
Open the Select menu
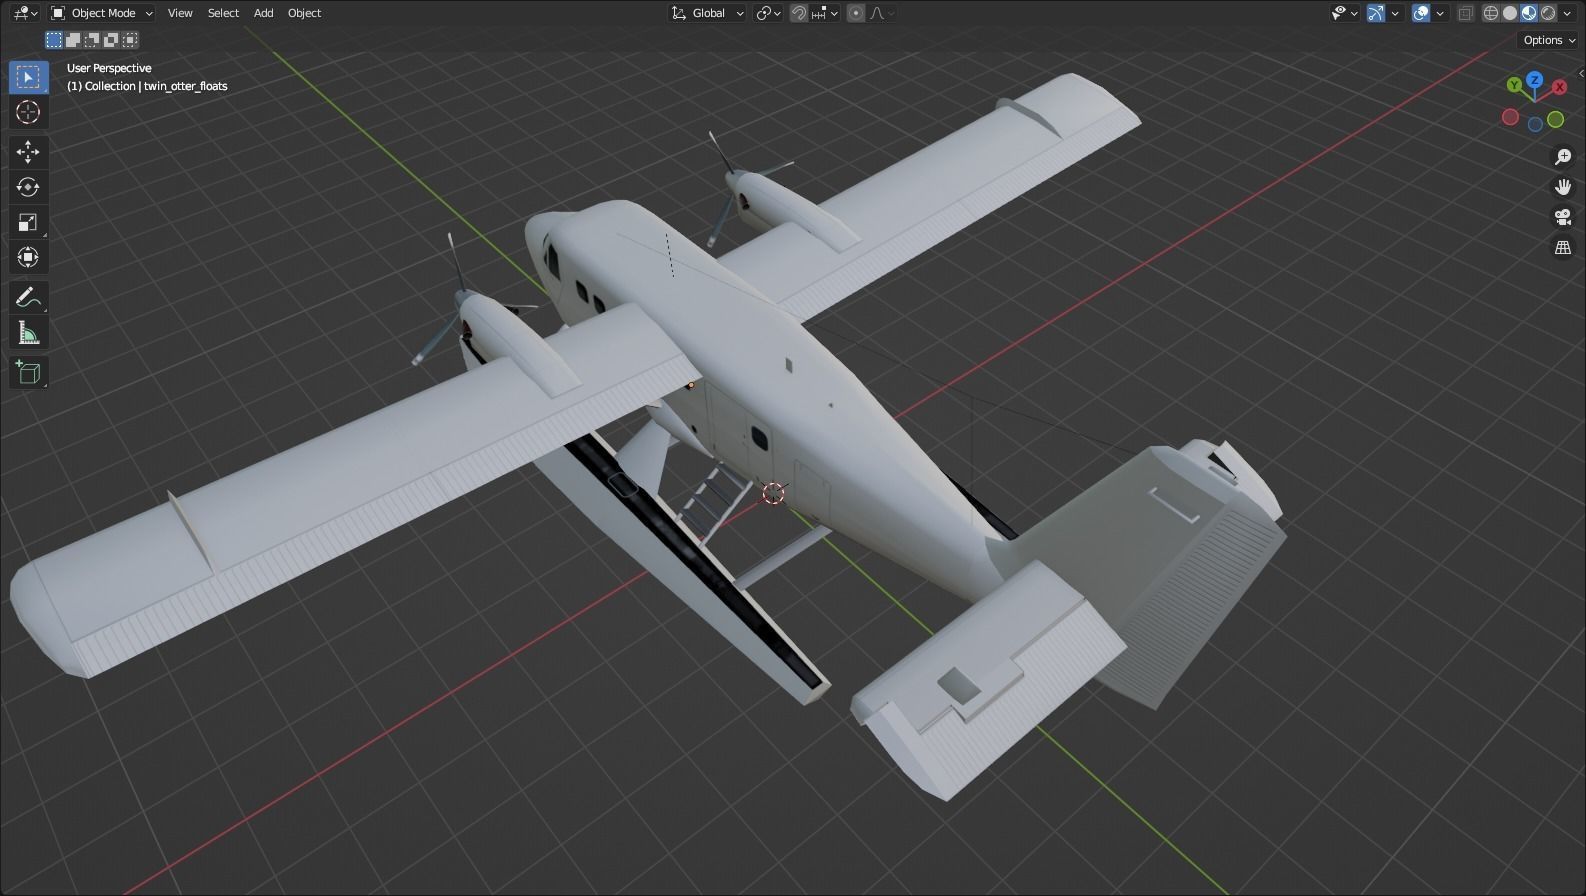point(223,13)
